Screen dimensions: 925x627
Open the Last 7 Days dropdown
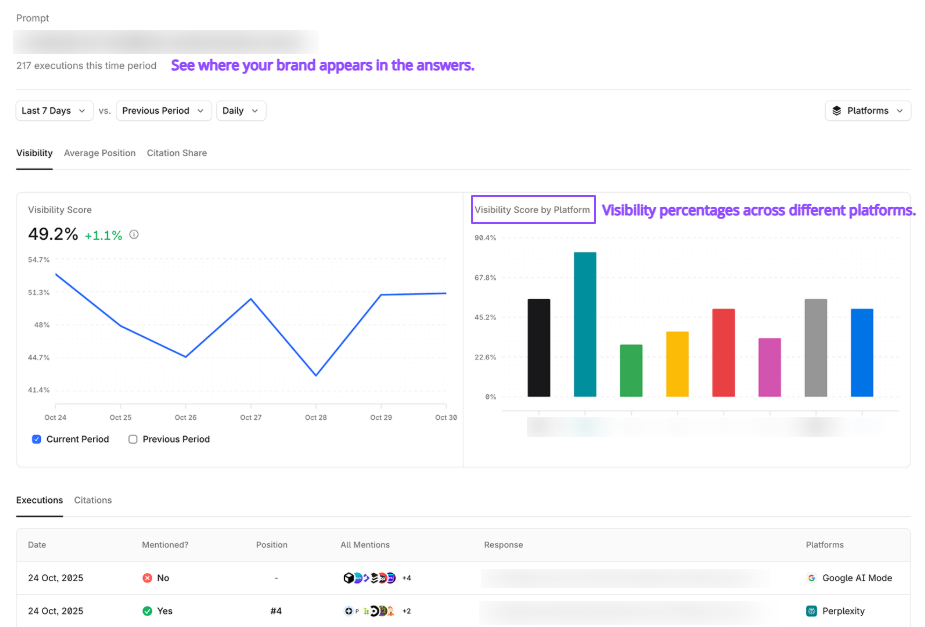(54, 111)
